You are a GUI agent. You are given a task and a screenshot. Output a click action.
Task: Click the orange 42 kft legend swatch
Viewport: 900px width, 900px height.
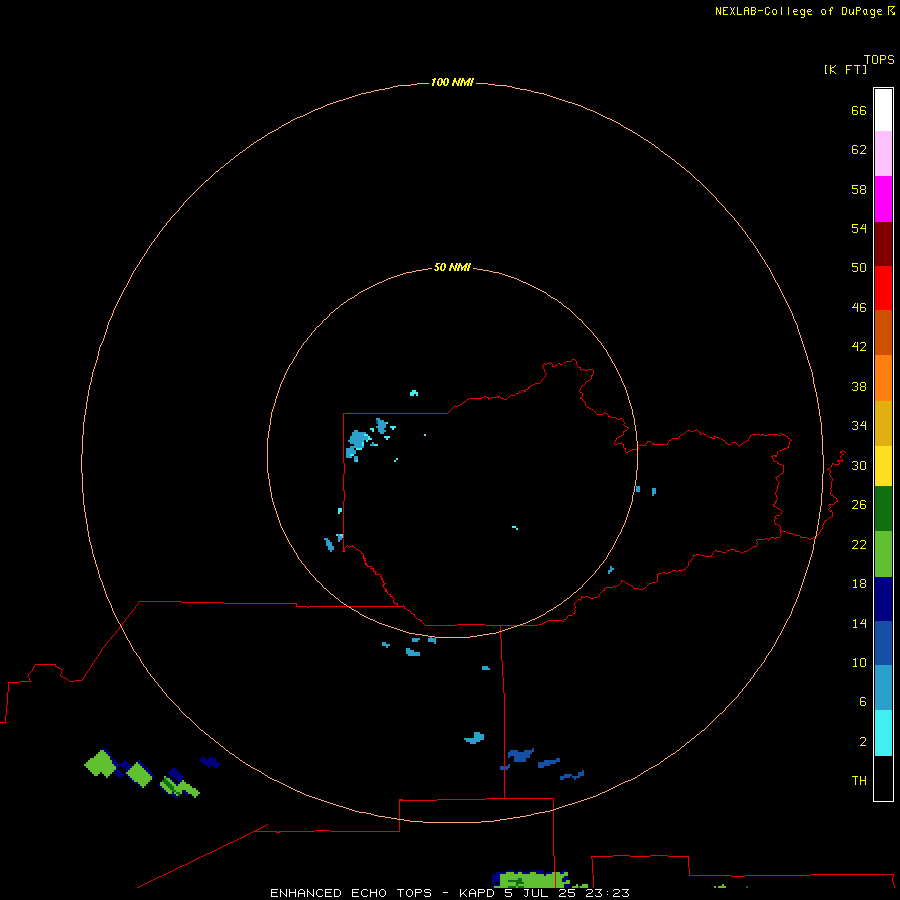[883, 378]
